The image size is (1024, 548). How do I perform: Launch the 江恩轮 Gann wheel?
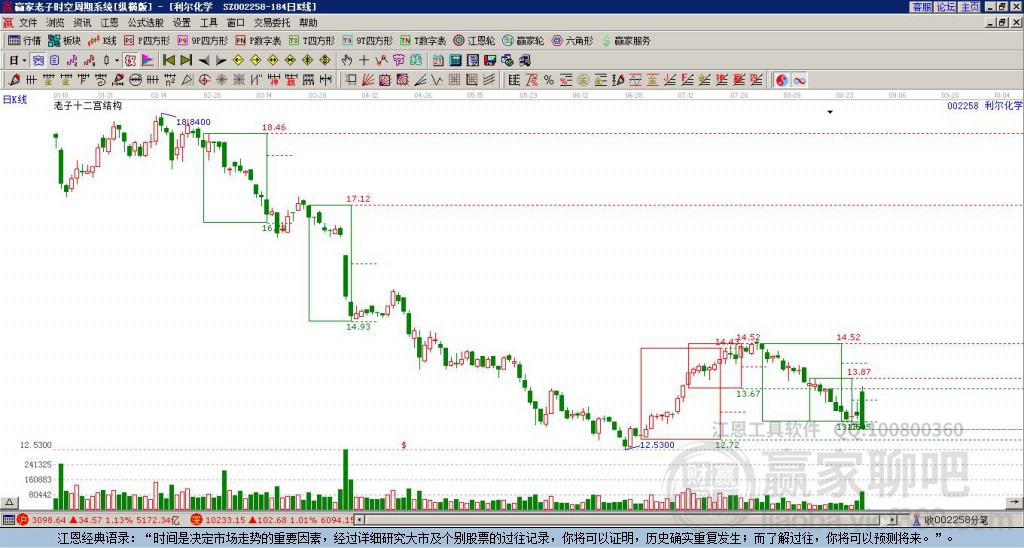pos(474,40)
